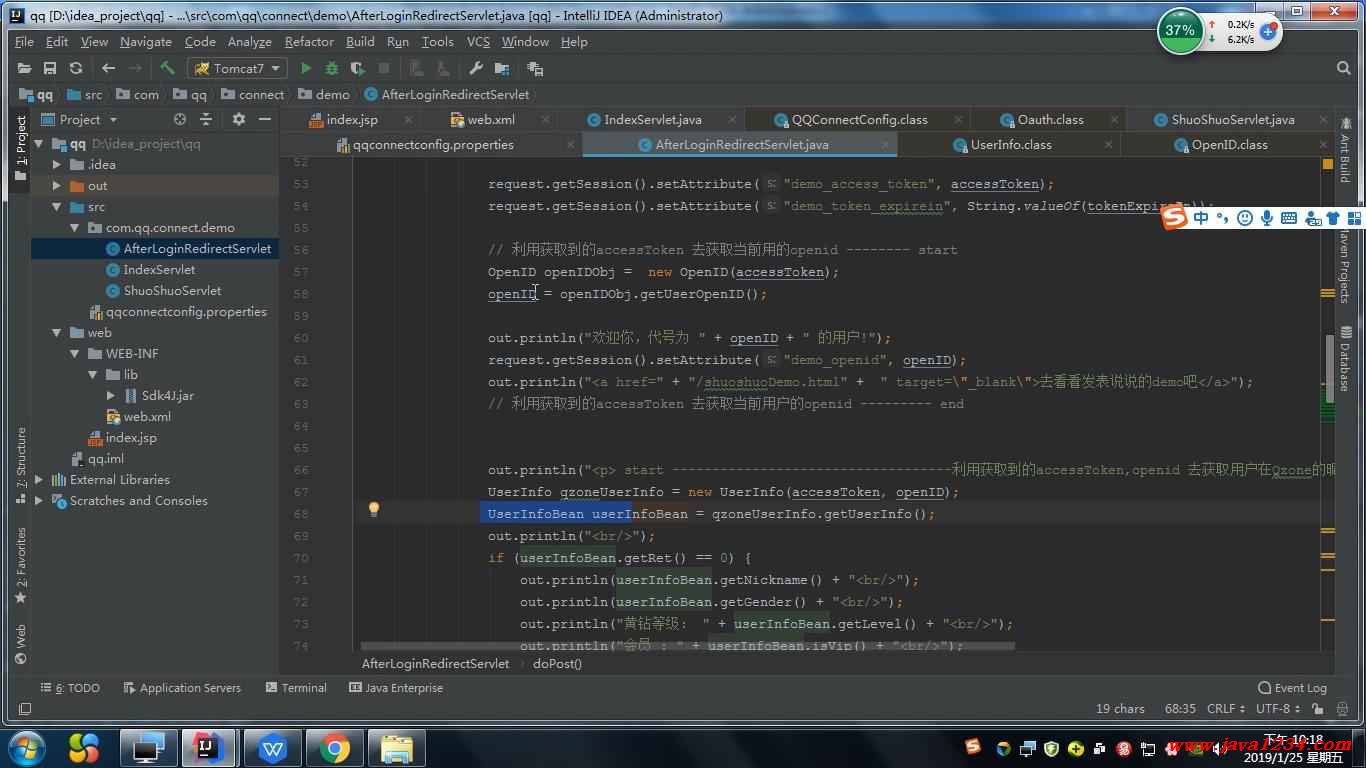Run with coverage shield icon
This screenshot has width=1366, height=768.
[358, 68]
